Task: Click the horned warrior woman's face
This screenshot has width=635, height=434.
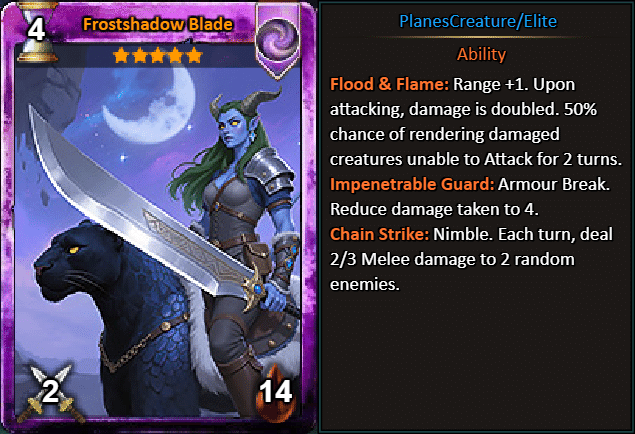Action: (x=229, y=130)
